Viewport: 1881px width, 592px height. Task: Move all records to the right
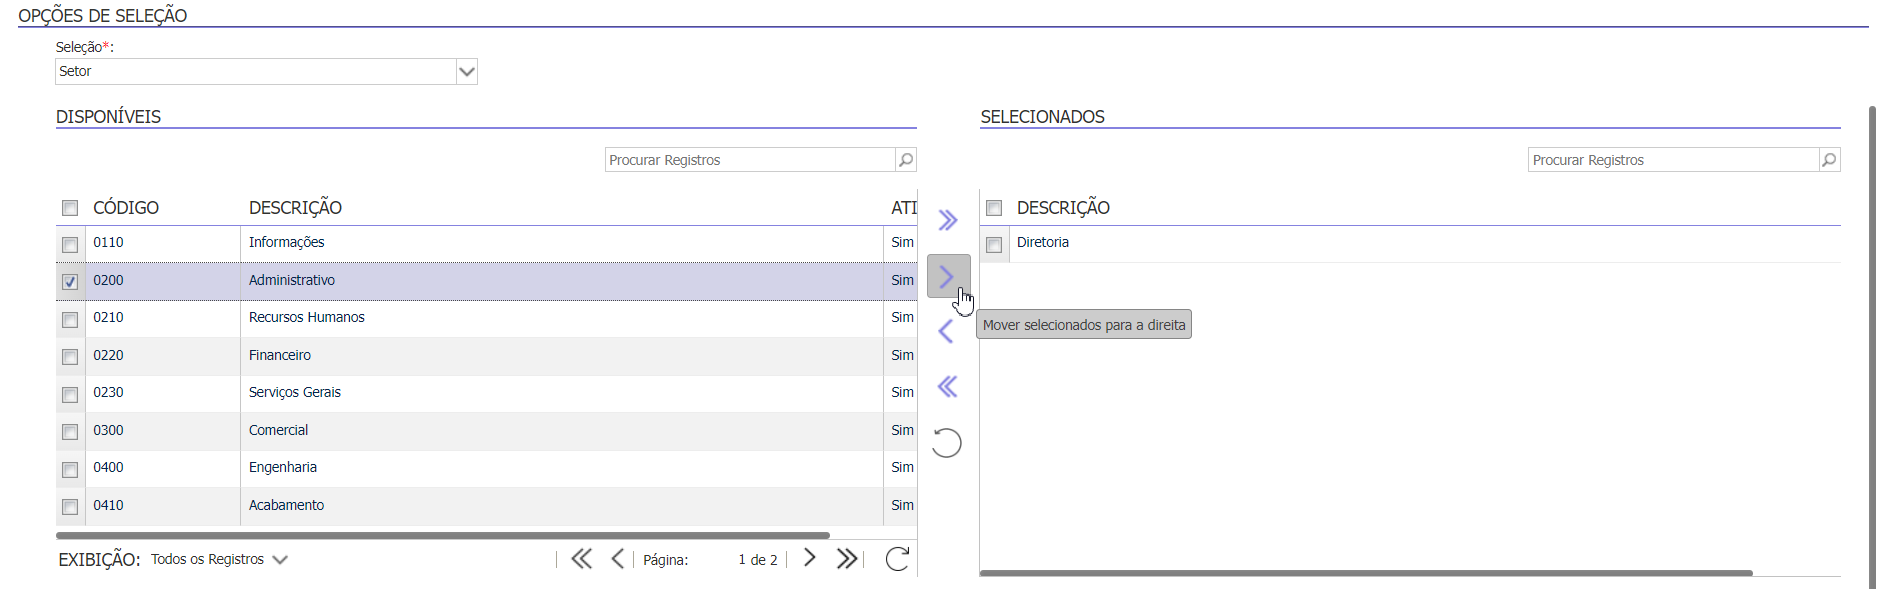[948, 220]
